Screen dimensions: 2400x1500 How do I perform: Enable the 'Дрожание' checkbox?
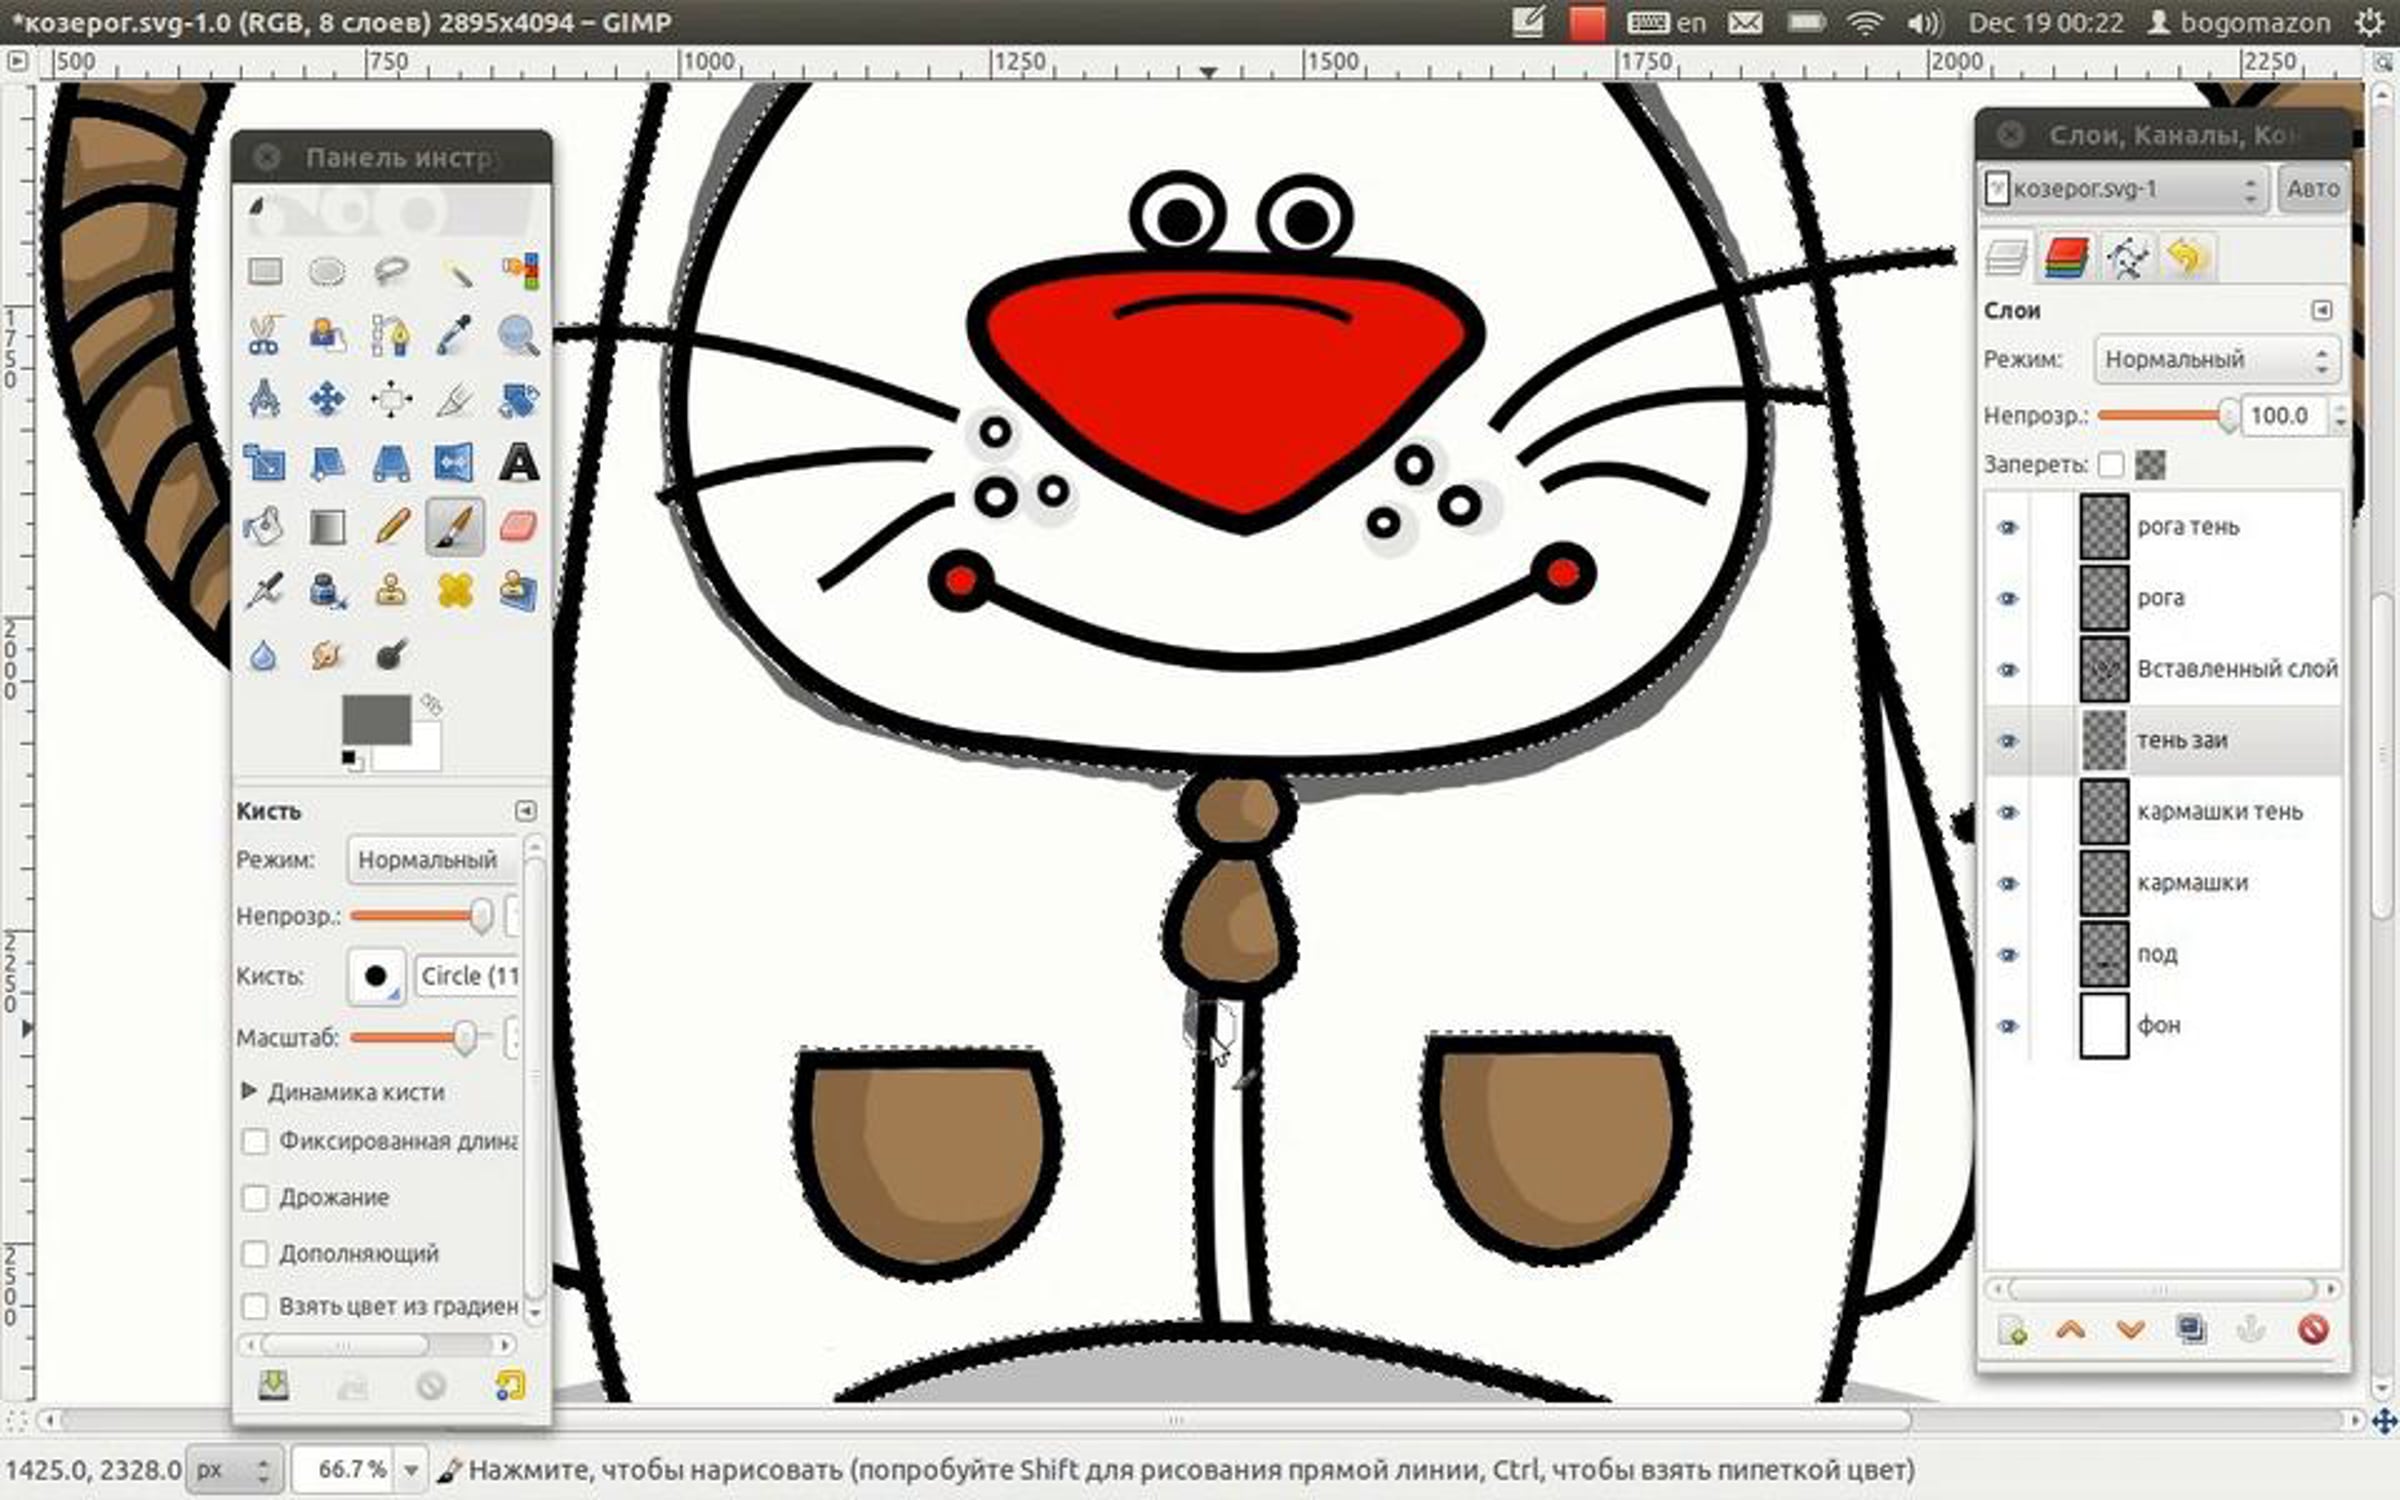(x=256, y=1198)
